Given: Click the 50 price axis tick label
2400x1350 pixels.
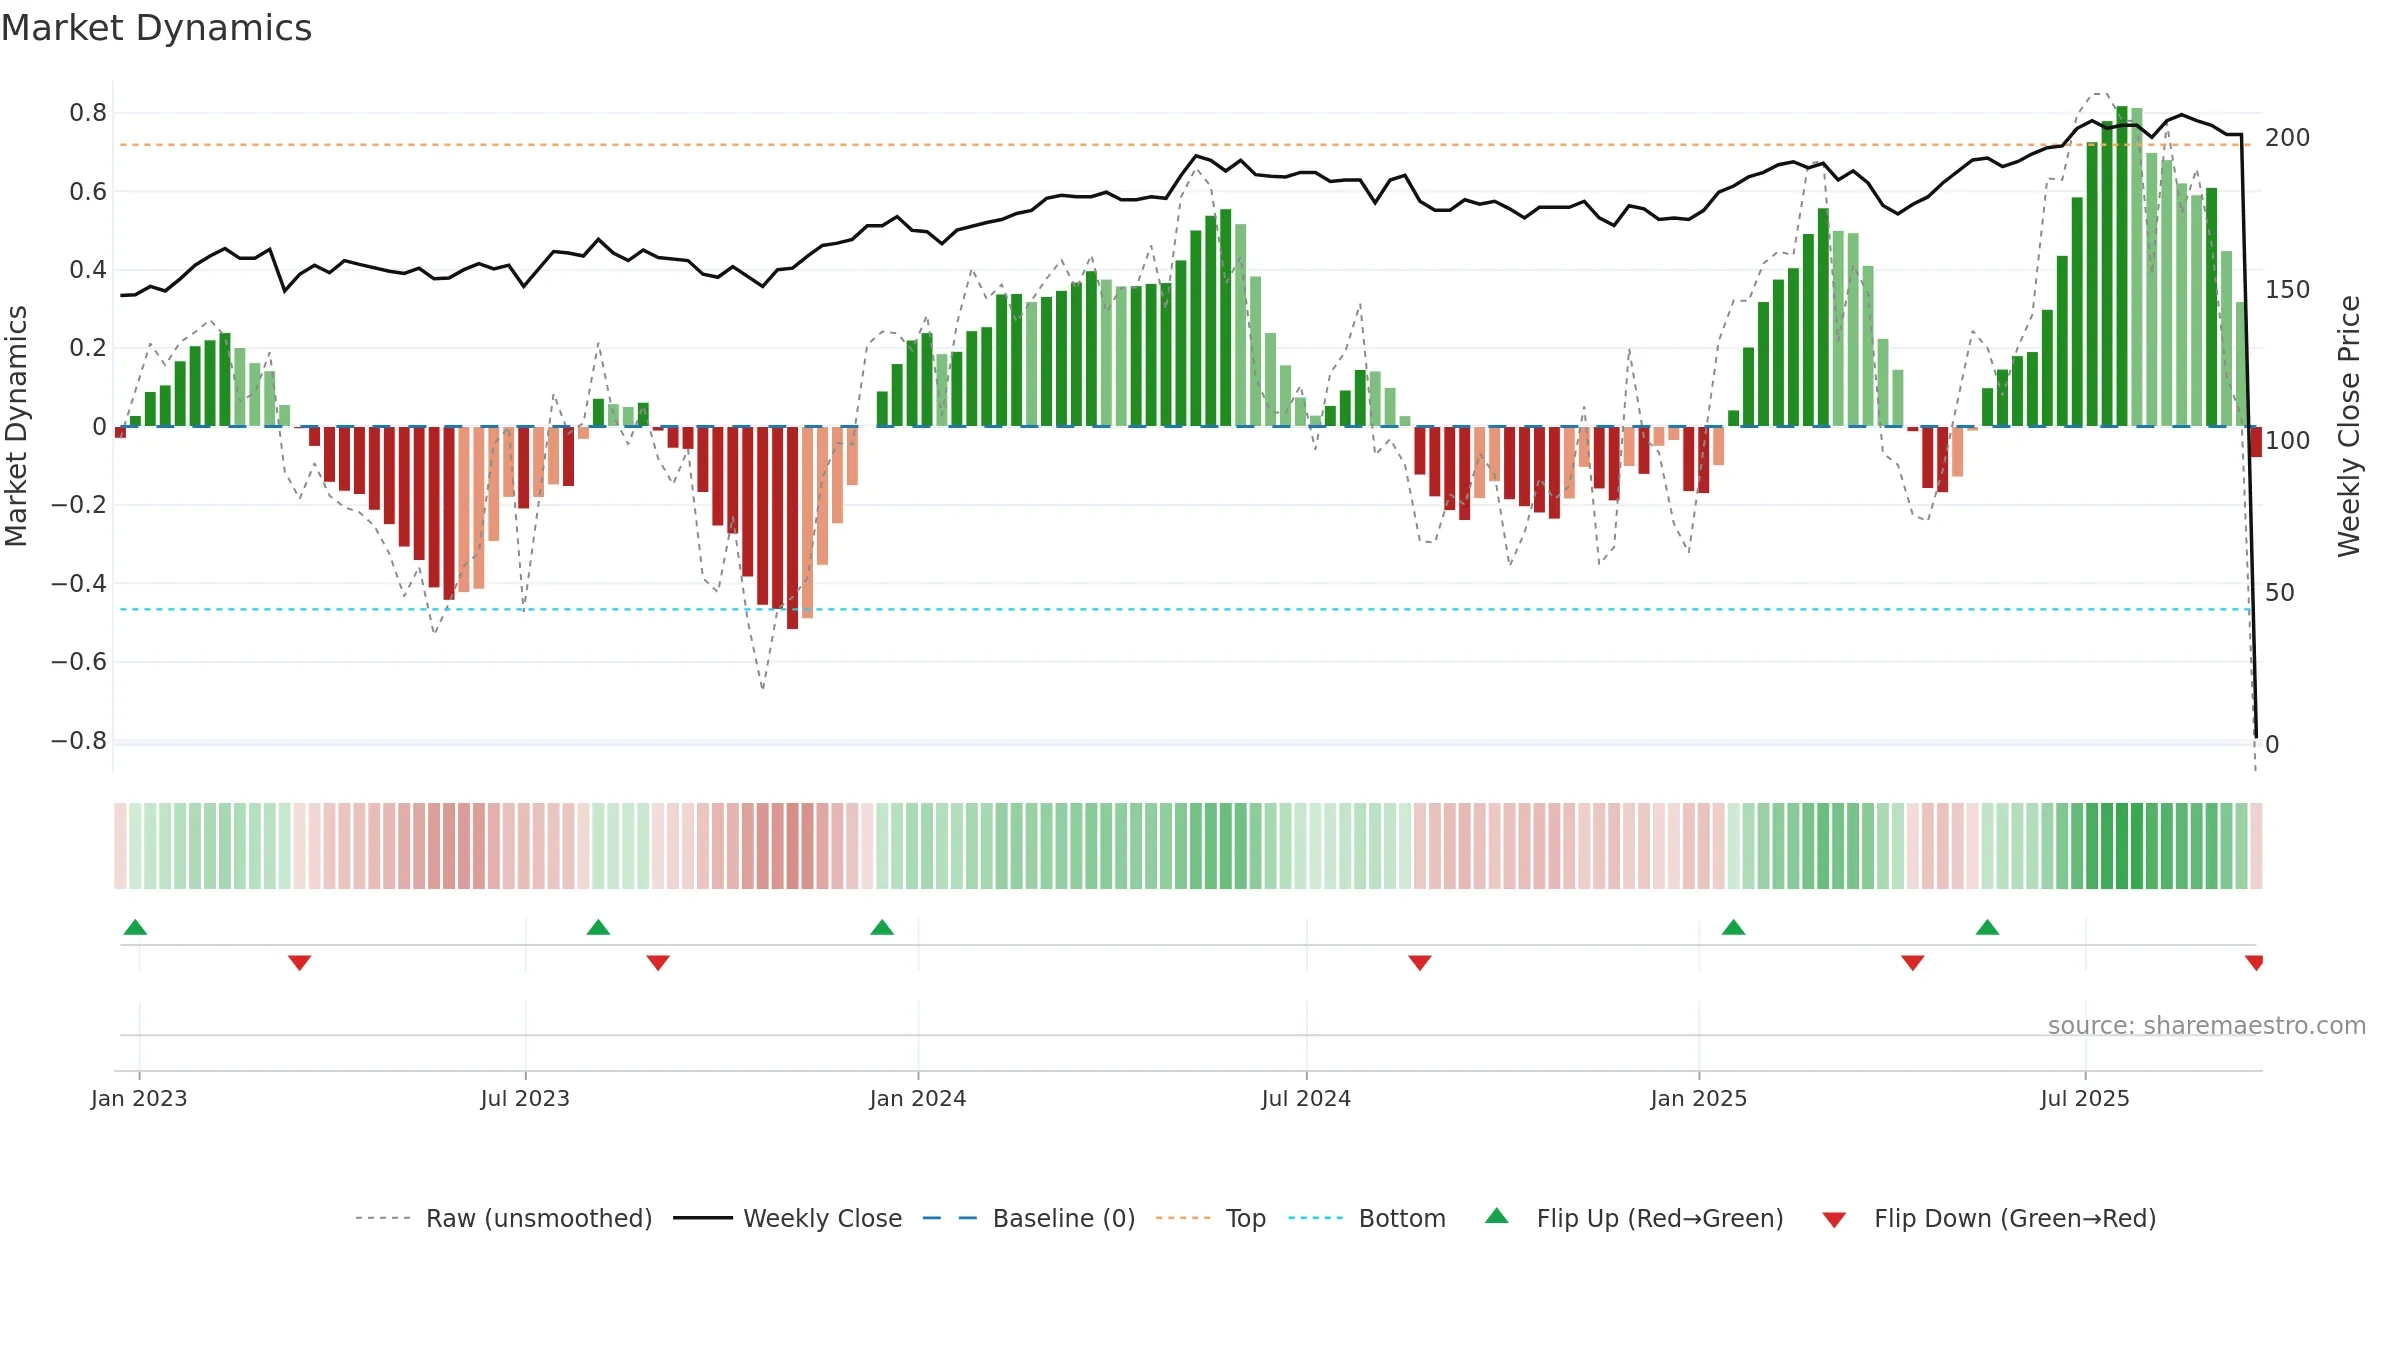Looking at the screenshot, I should tap(2280, 593).
